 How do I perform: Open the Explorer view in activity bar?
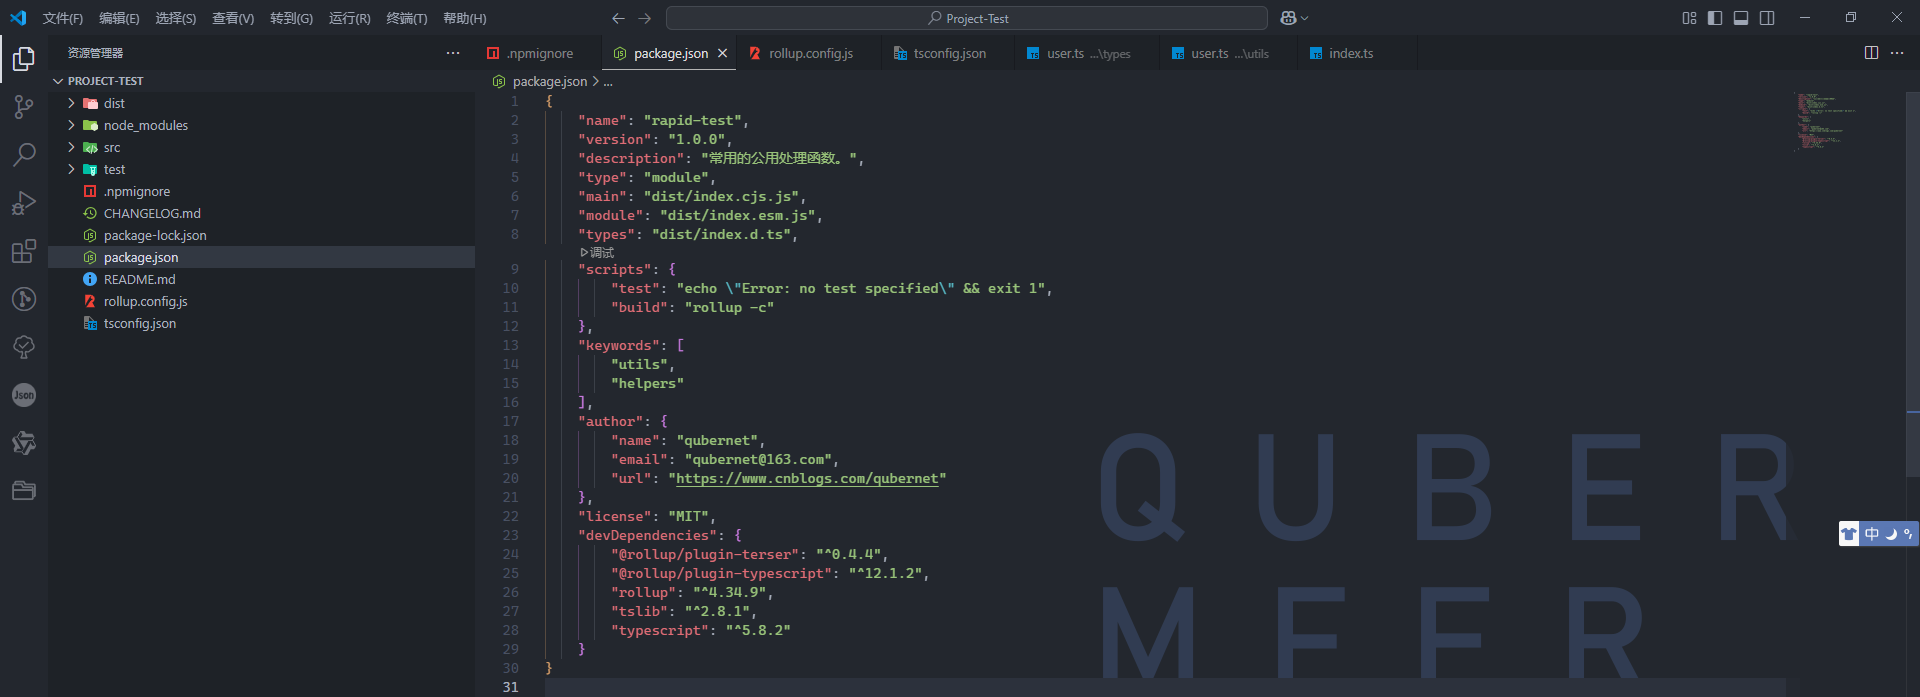[24, 59]
